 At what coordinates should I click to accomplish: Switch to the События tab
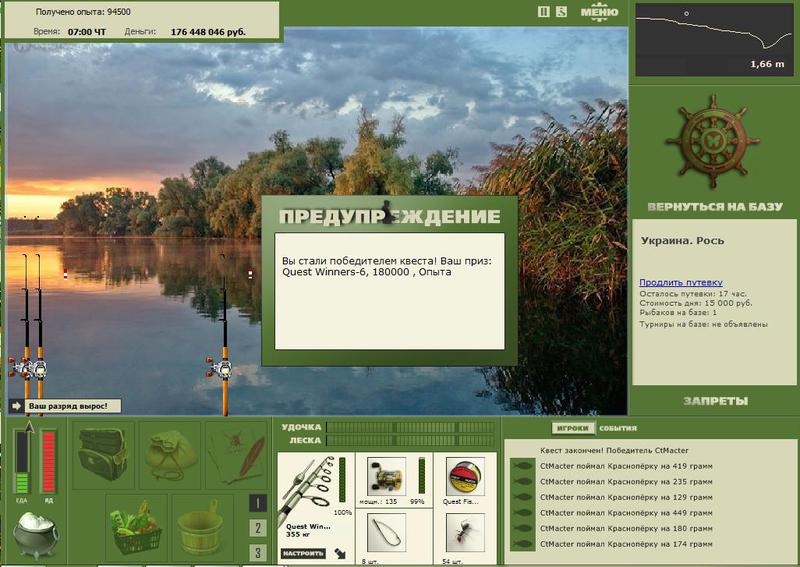point(618,428)
